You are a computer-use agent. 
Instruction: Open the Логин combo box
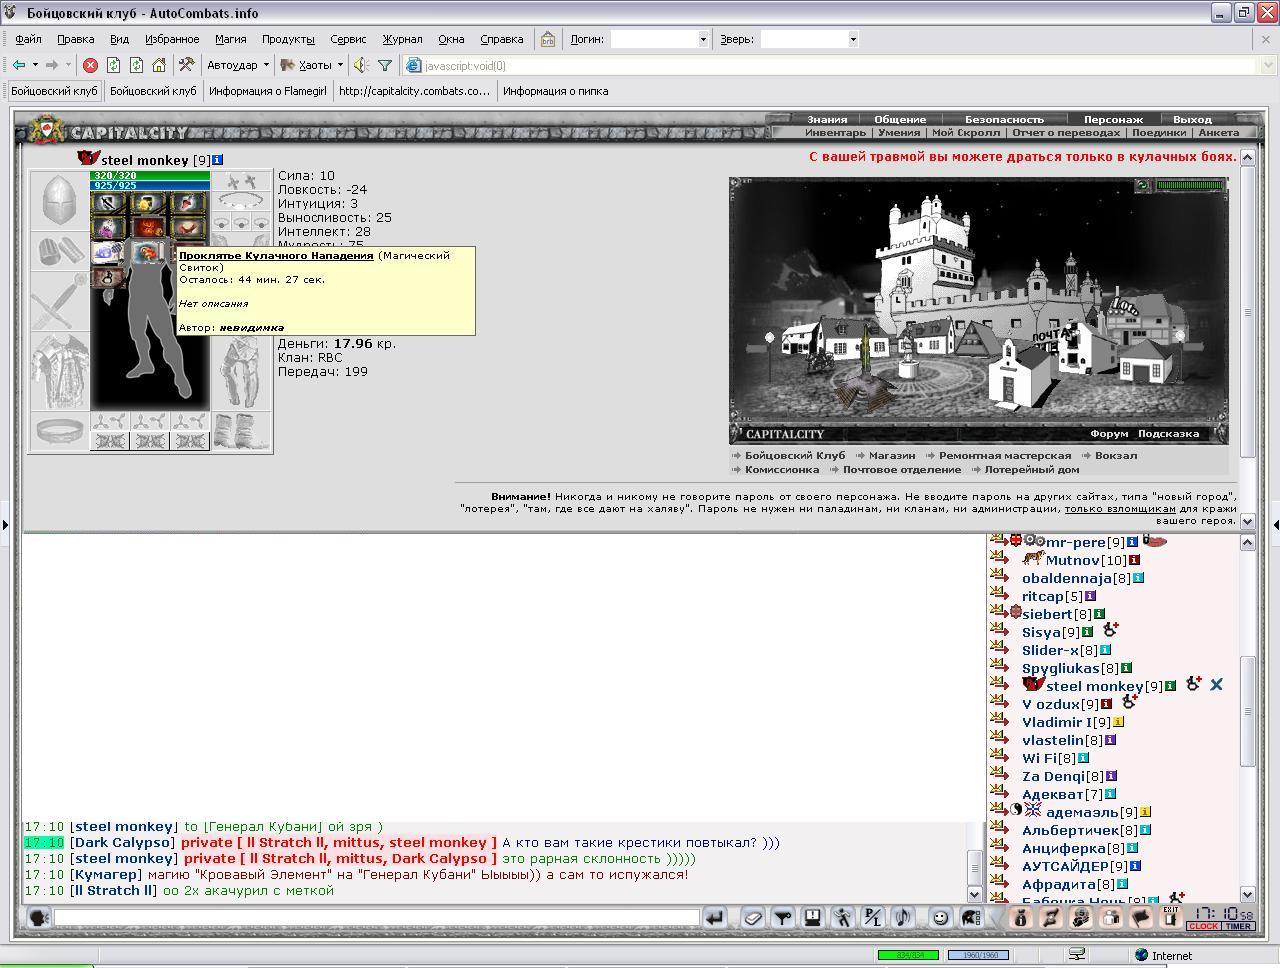tap(660, 39)
